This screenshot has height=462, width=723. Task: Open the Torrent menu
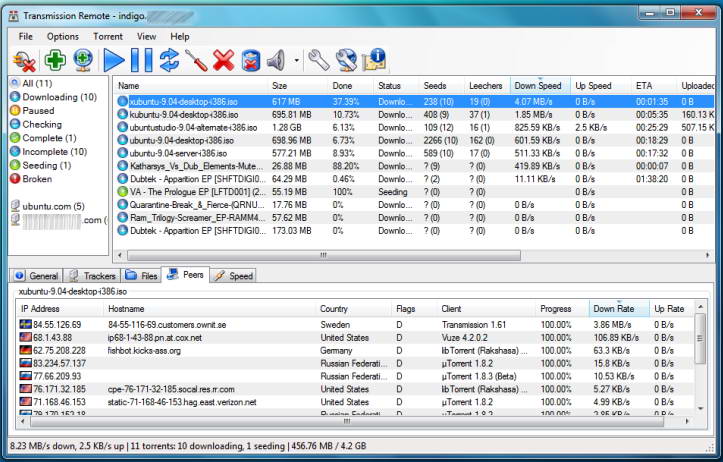tap(108, 36)
